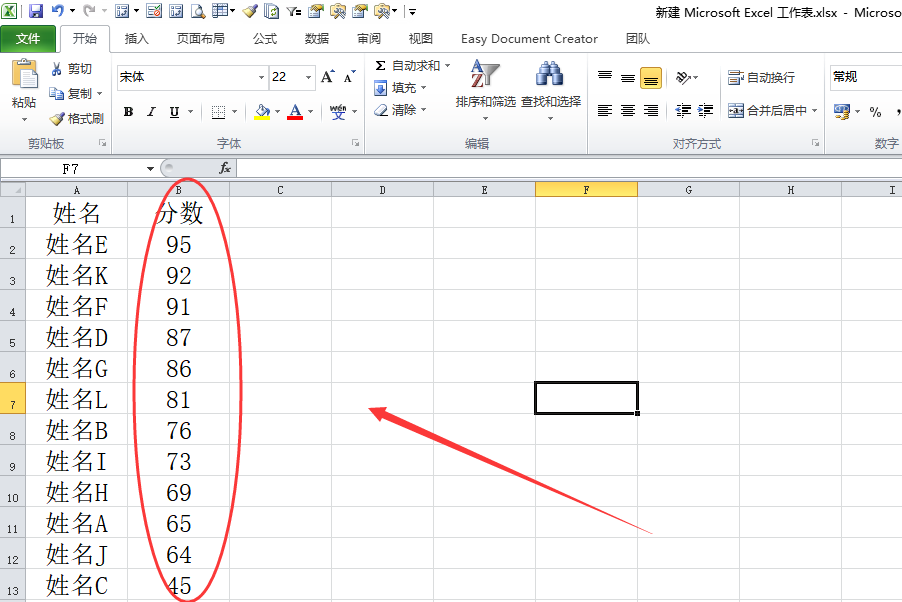Image resolution: width=902 pixels, height=602 pixels.
Task: Switch to the Formulas (公式) tab
Action: [x=265, y=39]
